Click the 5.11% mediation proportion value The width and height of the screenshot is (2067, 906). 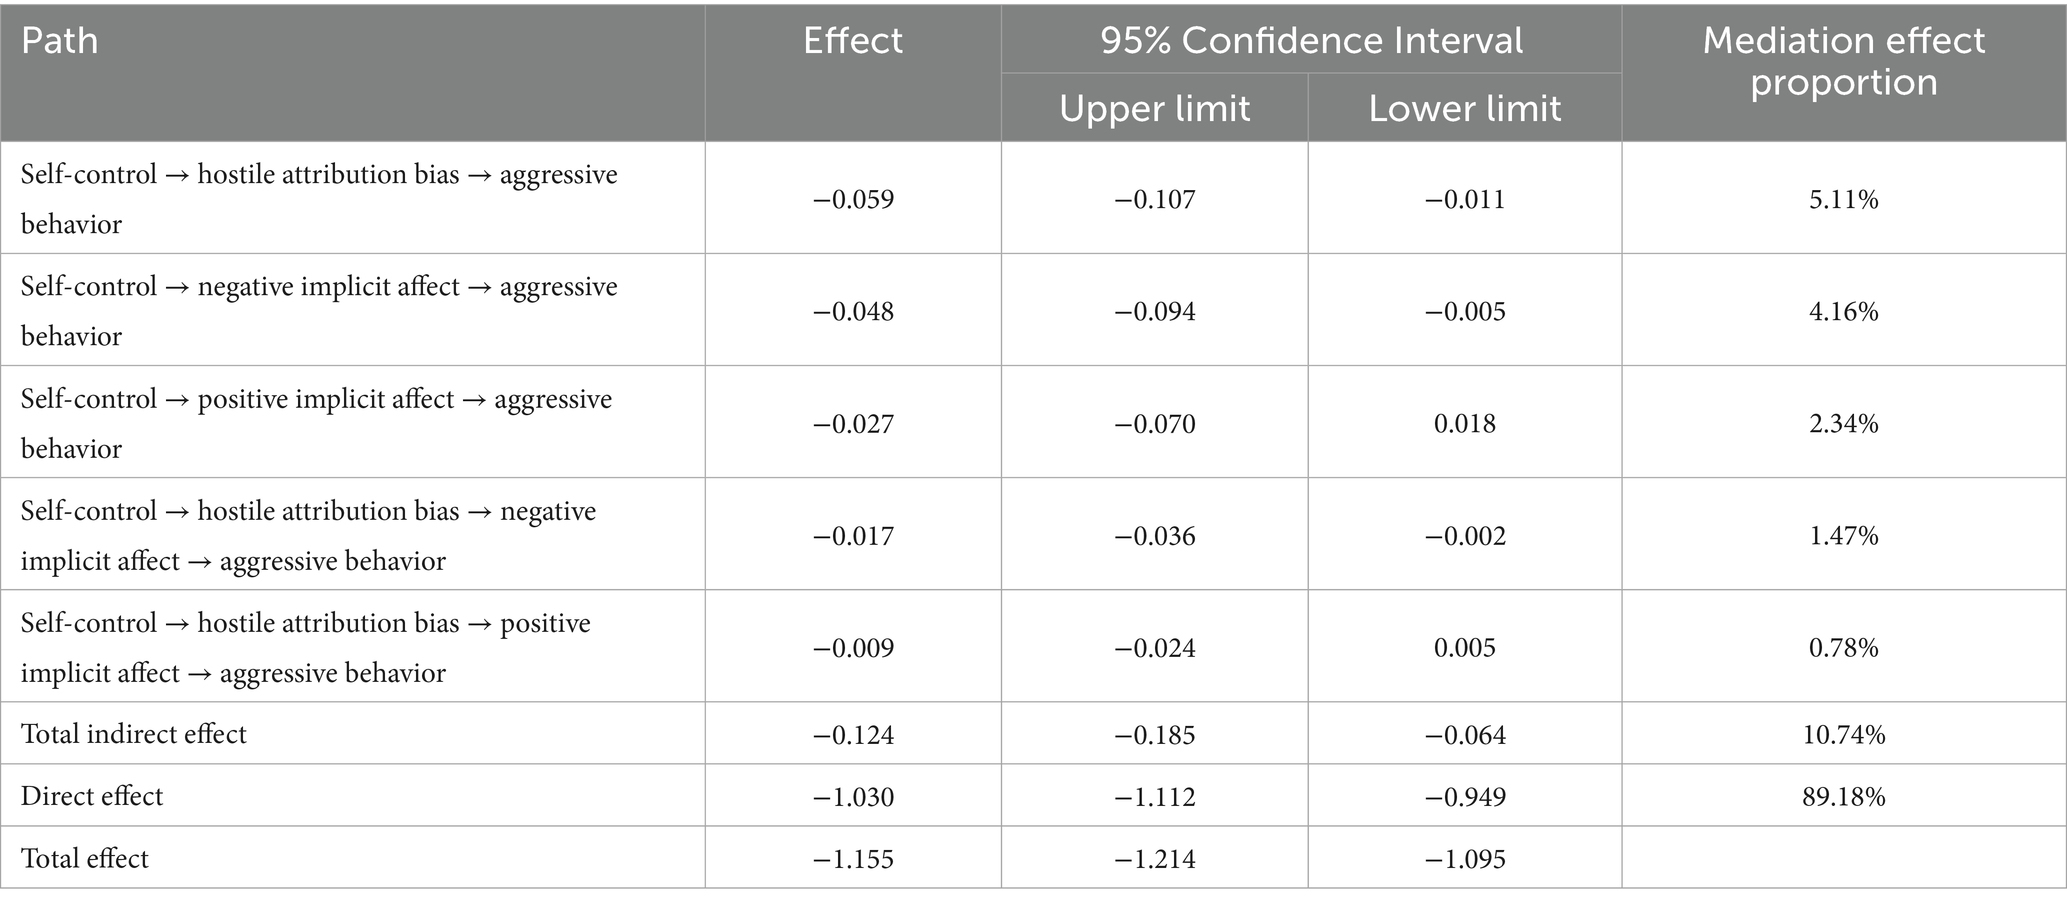point(1843,199)
